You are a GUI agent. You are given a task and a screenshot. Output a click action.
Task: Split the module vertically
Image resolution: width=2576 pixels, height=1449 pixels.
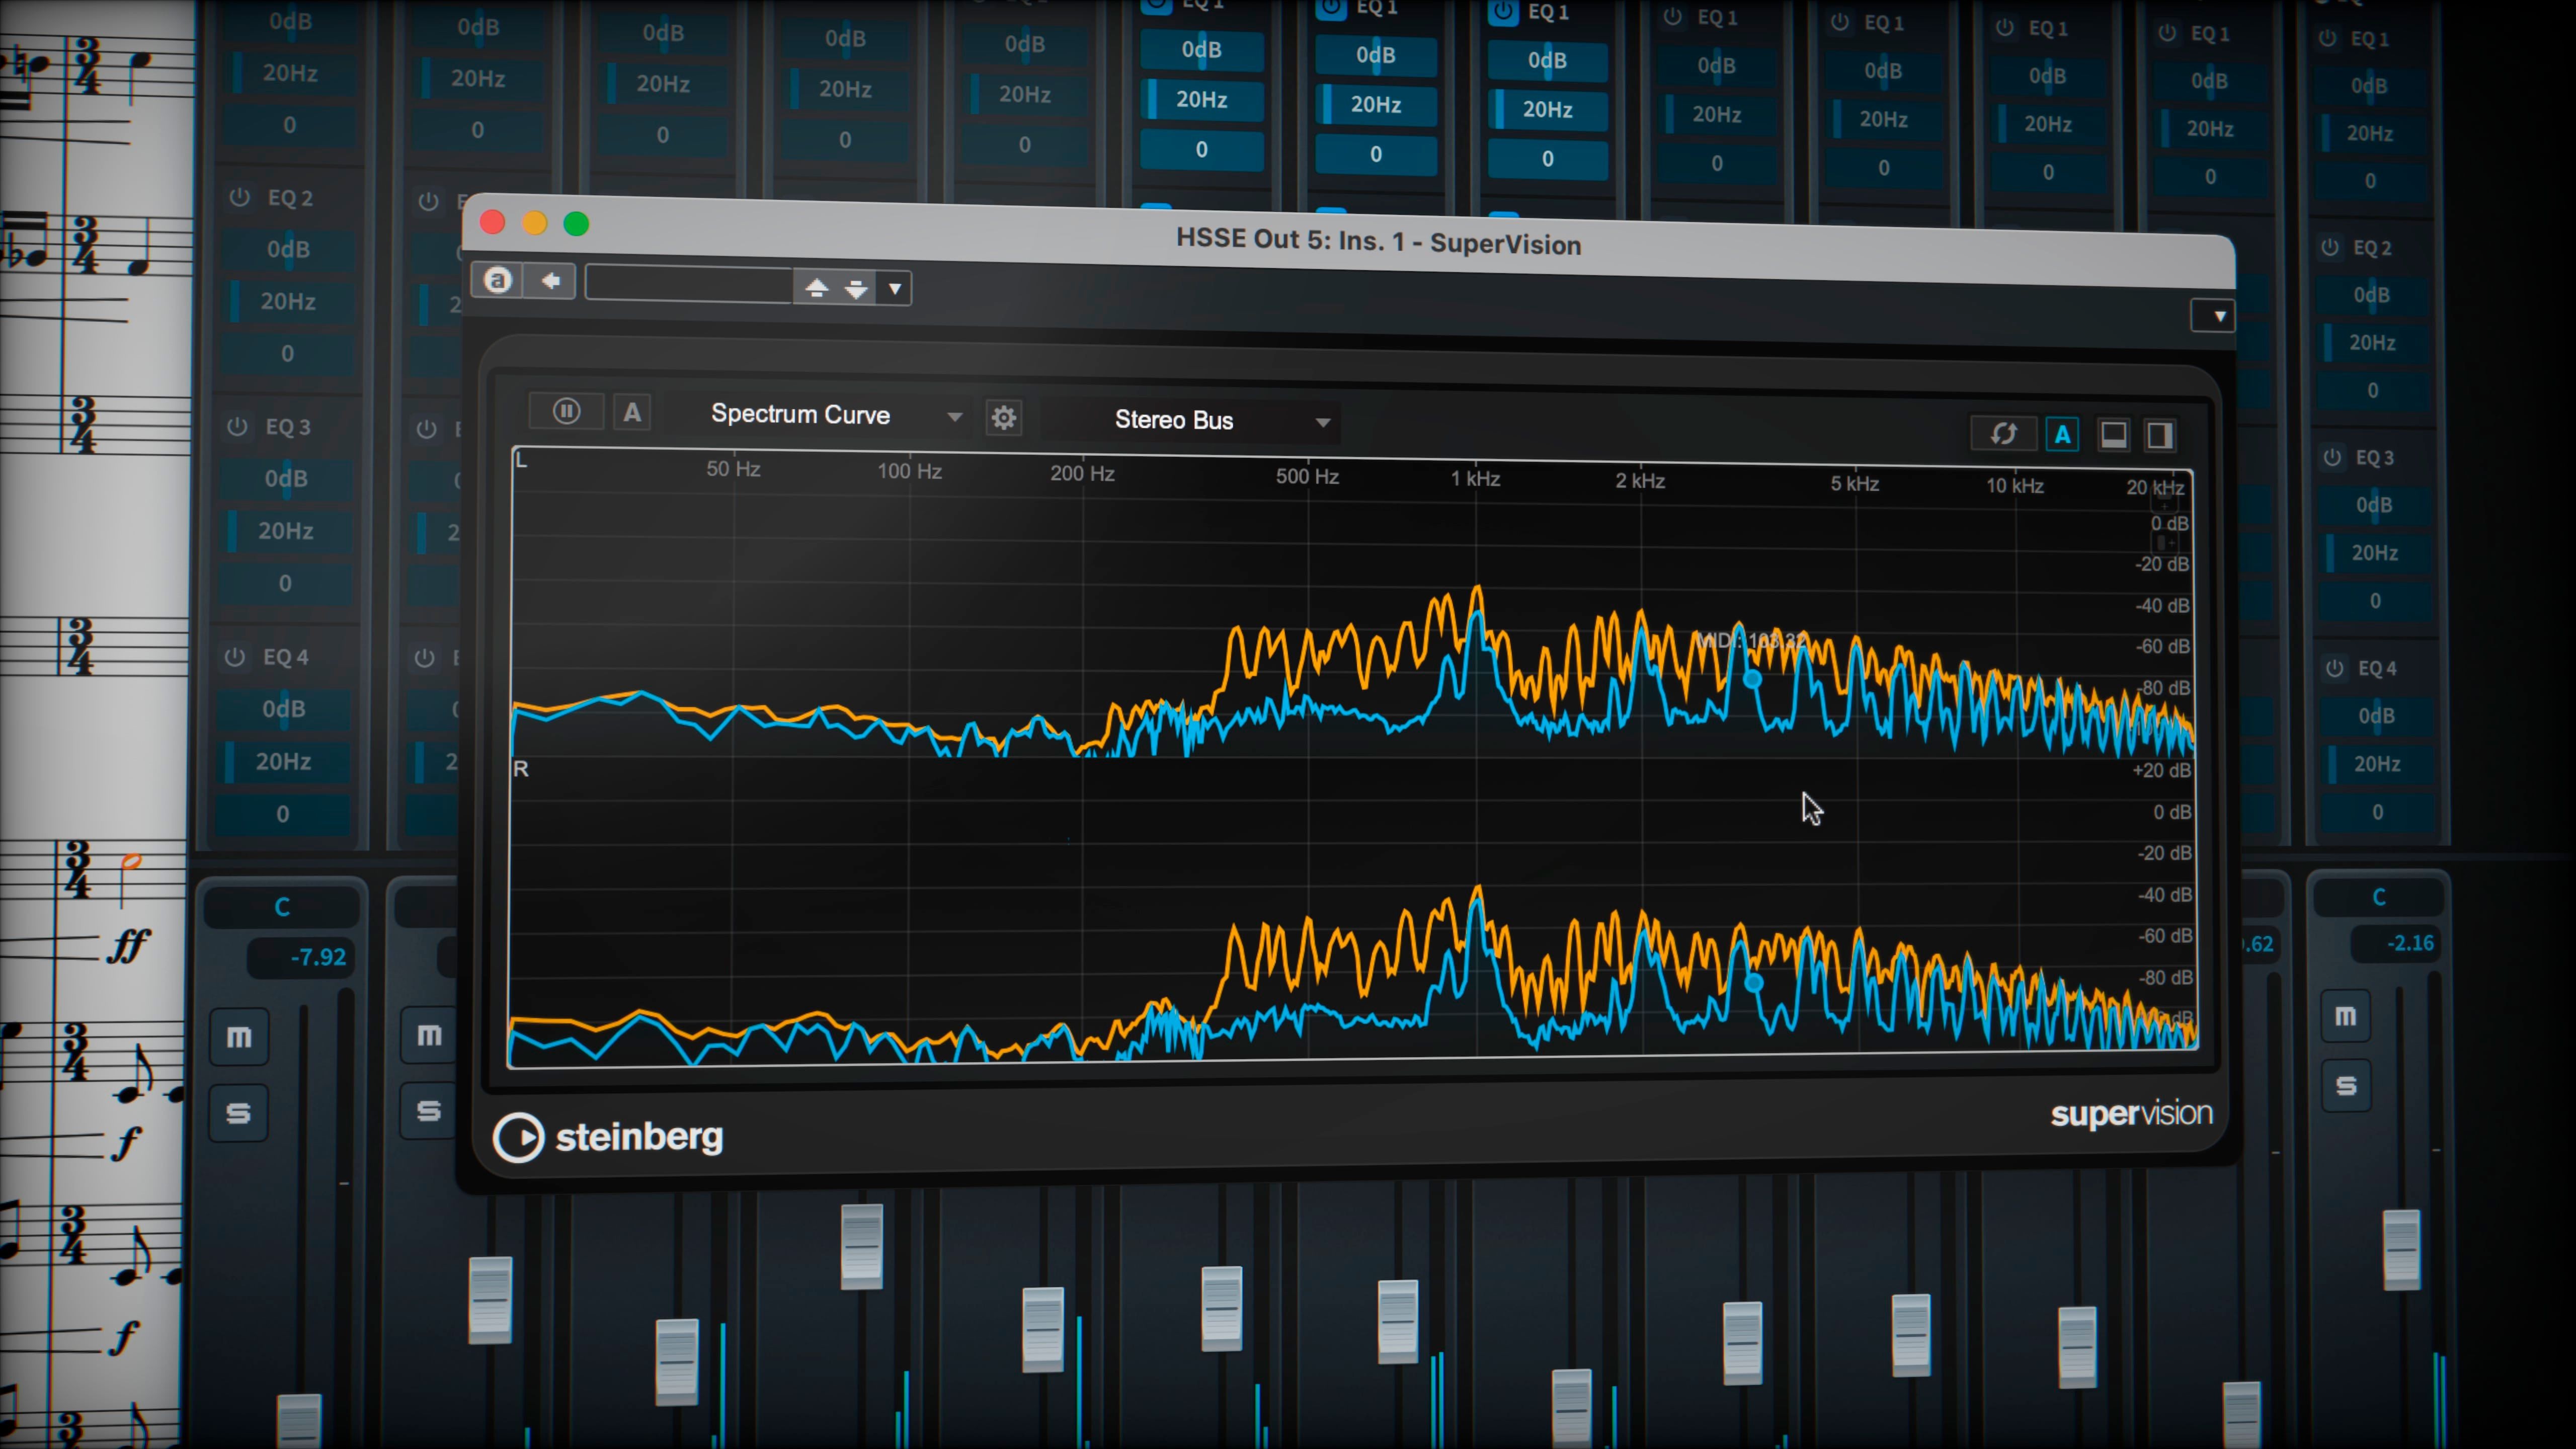pyautogui.click(x=2160, y=436)
